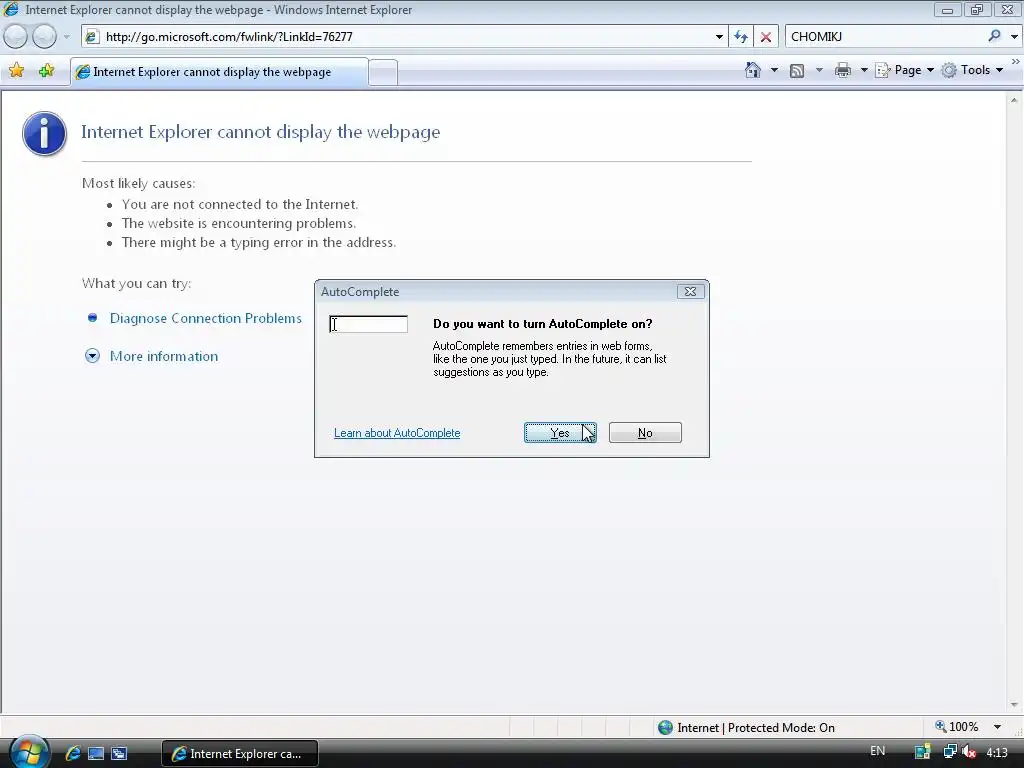Click the search magnifier icon
This screenshot has width=1024, height=768.
point(995,36)
